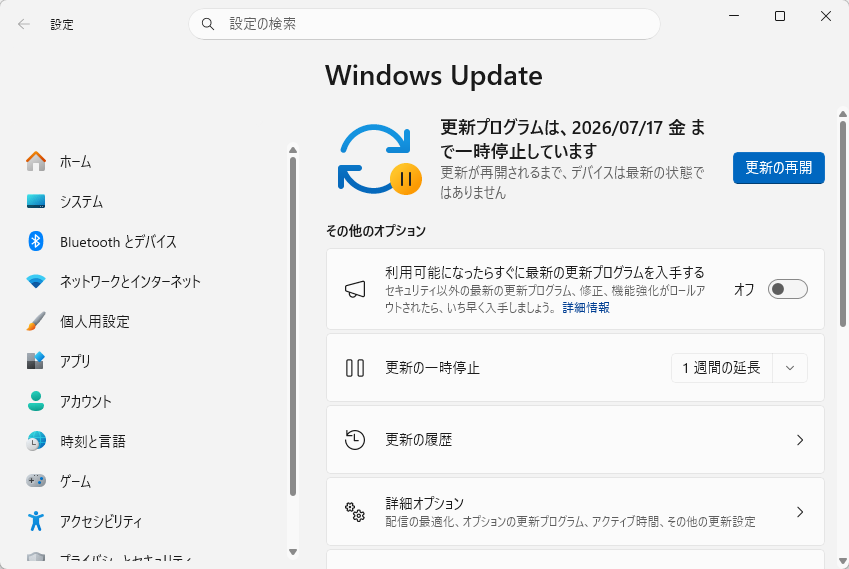Viewport: 849px width, 569px height.
Task: Click the pause bars icon beside 更新の一時停止
Action: coord(355,368)
